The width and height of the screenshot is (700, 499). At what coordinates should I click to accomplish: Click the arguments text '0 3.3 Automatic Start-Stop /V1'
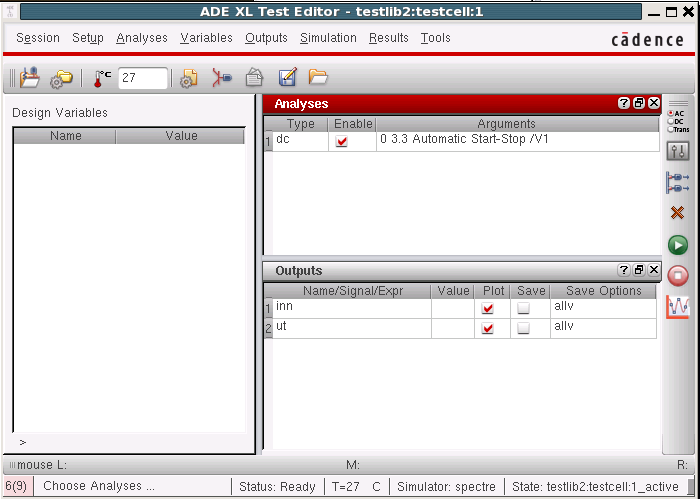(464, 139)
